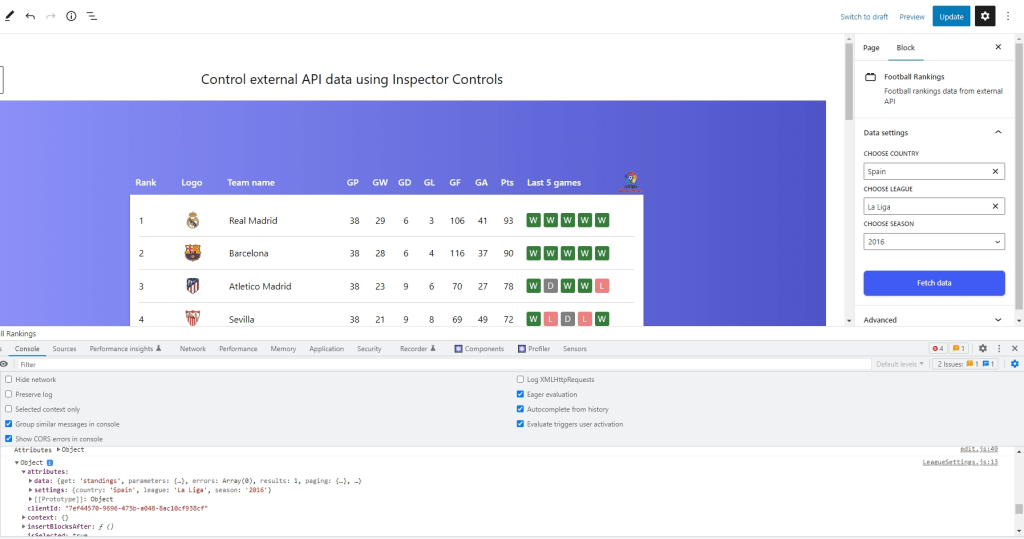The image size is (1024, 539).
Task: Click the page title heading text
Action: pyautogui.click(x=351, y=79)
